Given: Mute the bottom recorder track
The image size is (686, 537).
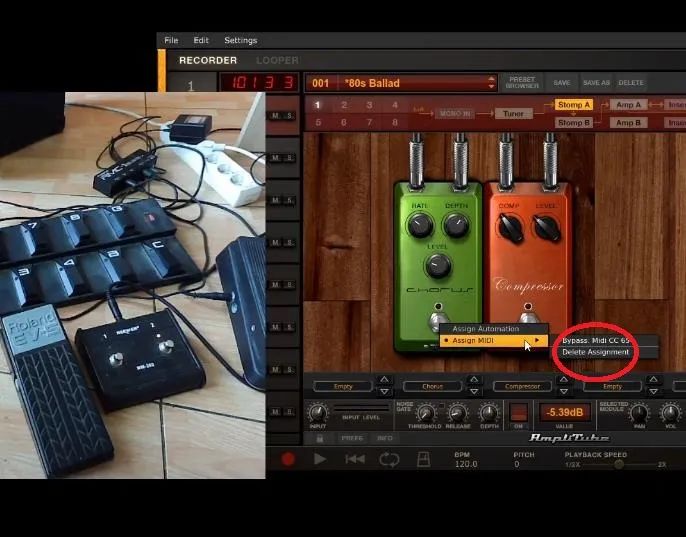Looking at the screenshot, I should (276, 412).
